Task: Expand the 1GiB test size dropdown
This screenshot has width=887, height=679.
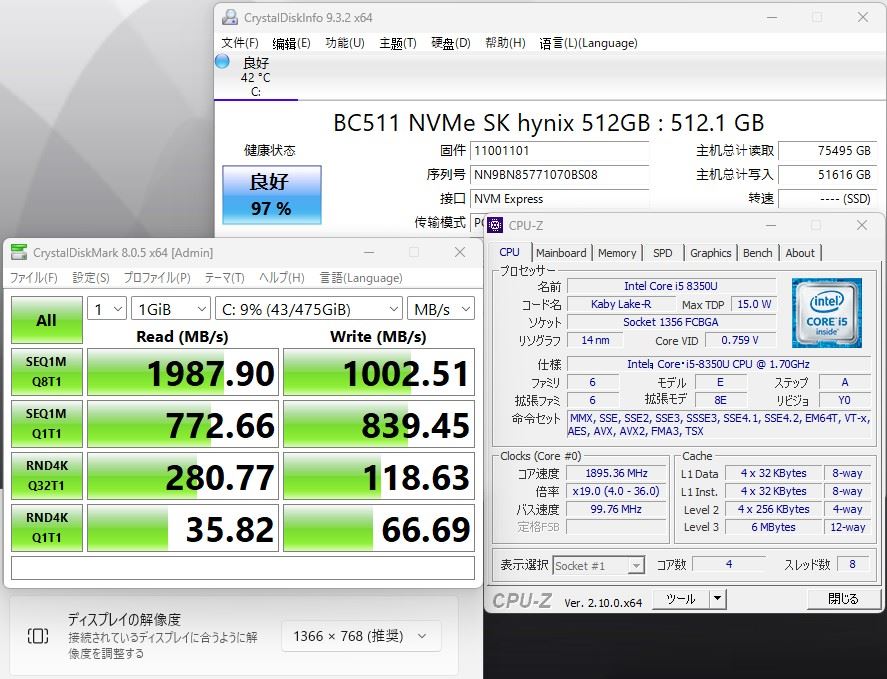Action: tap(171, 309)
